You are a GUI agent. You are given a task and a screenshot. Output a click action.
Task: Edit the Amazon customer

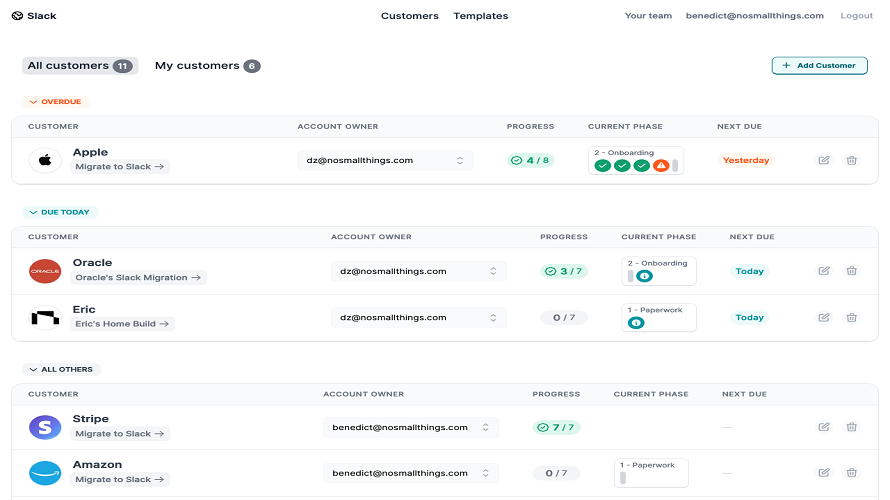pos(824,473)
